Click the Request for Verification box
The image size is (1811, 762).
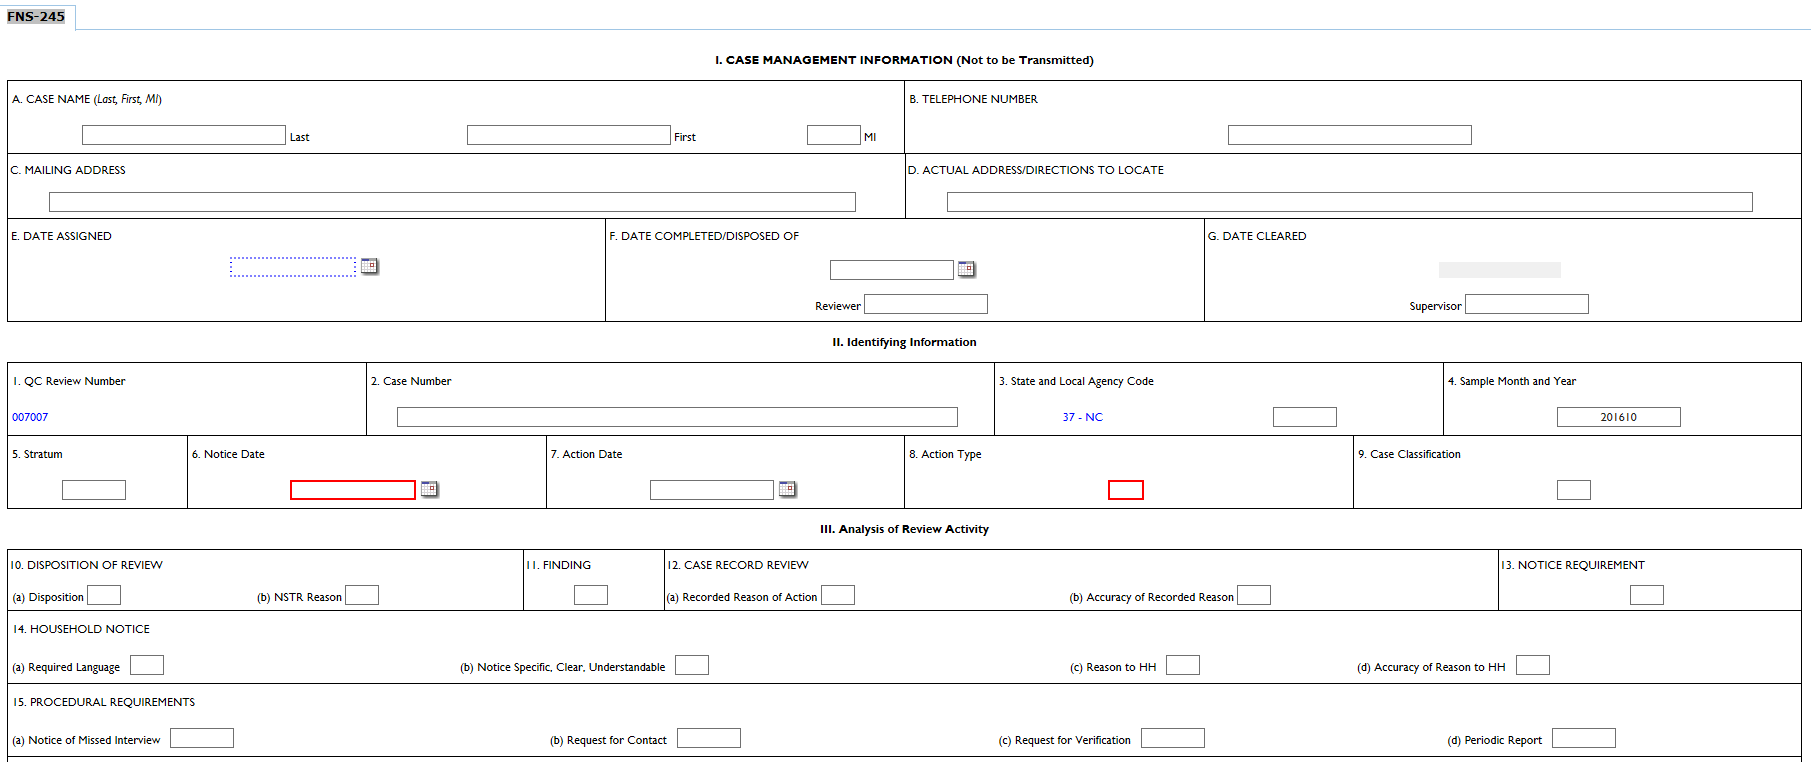click(1173, 738)
